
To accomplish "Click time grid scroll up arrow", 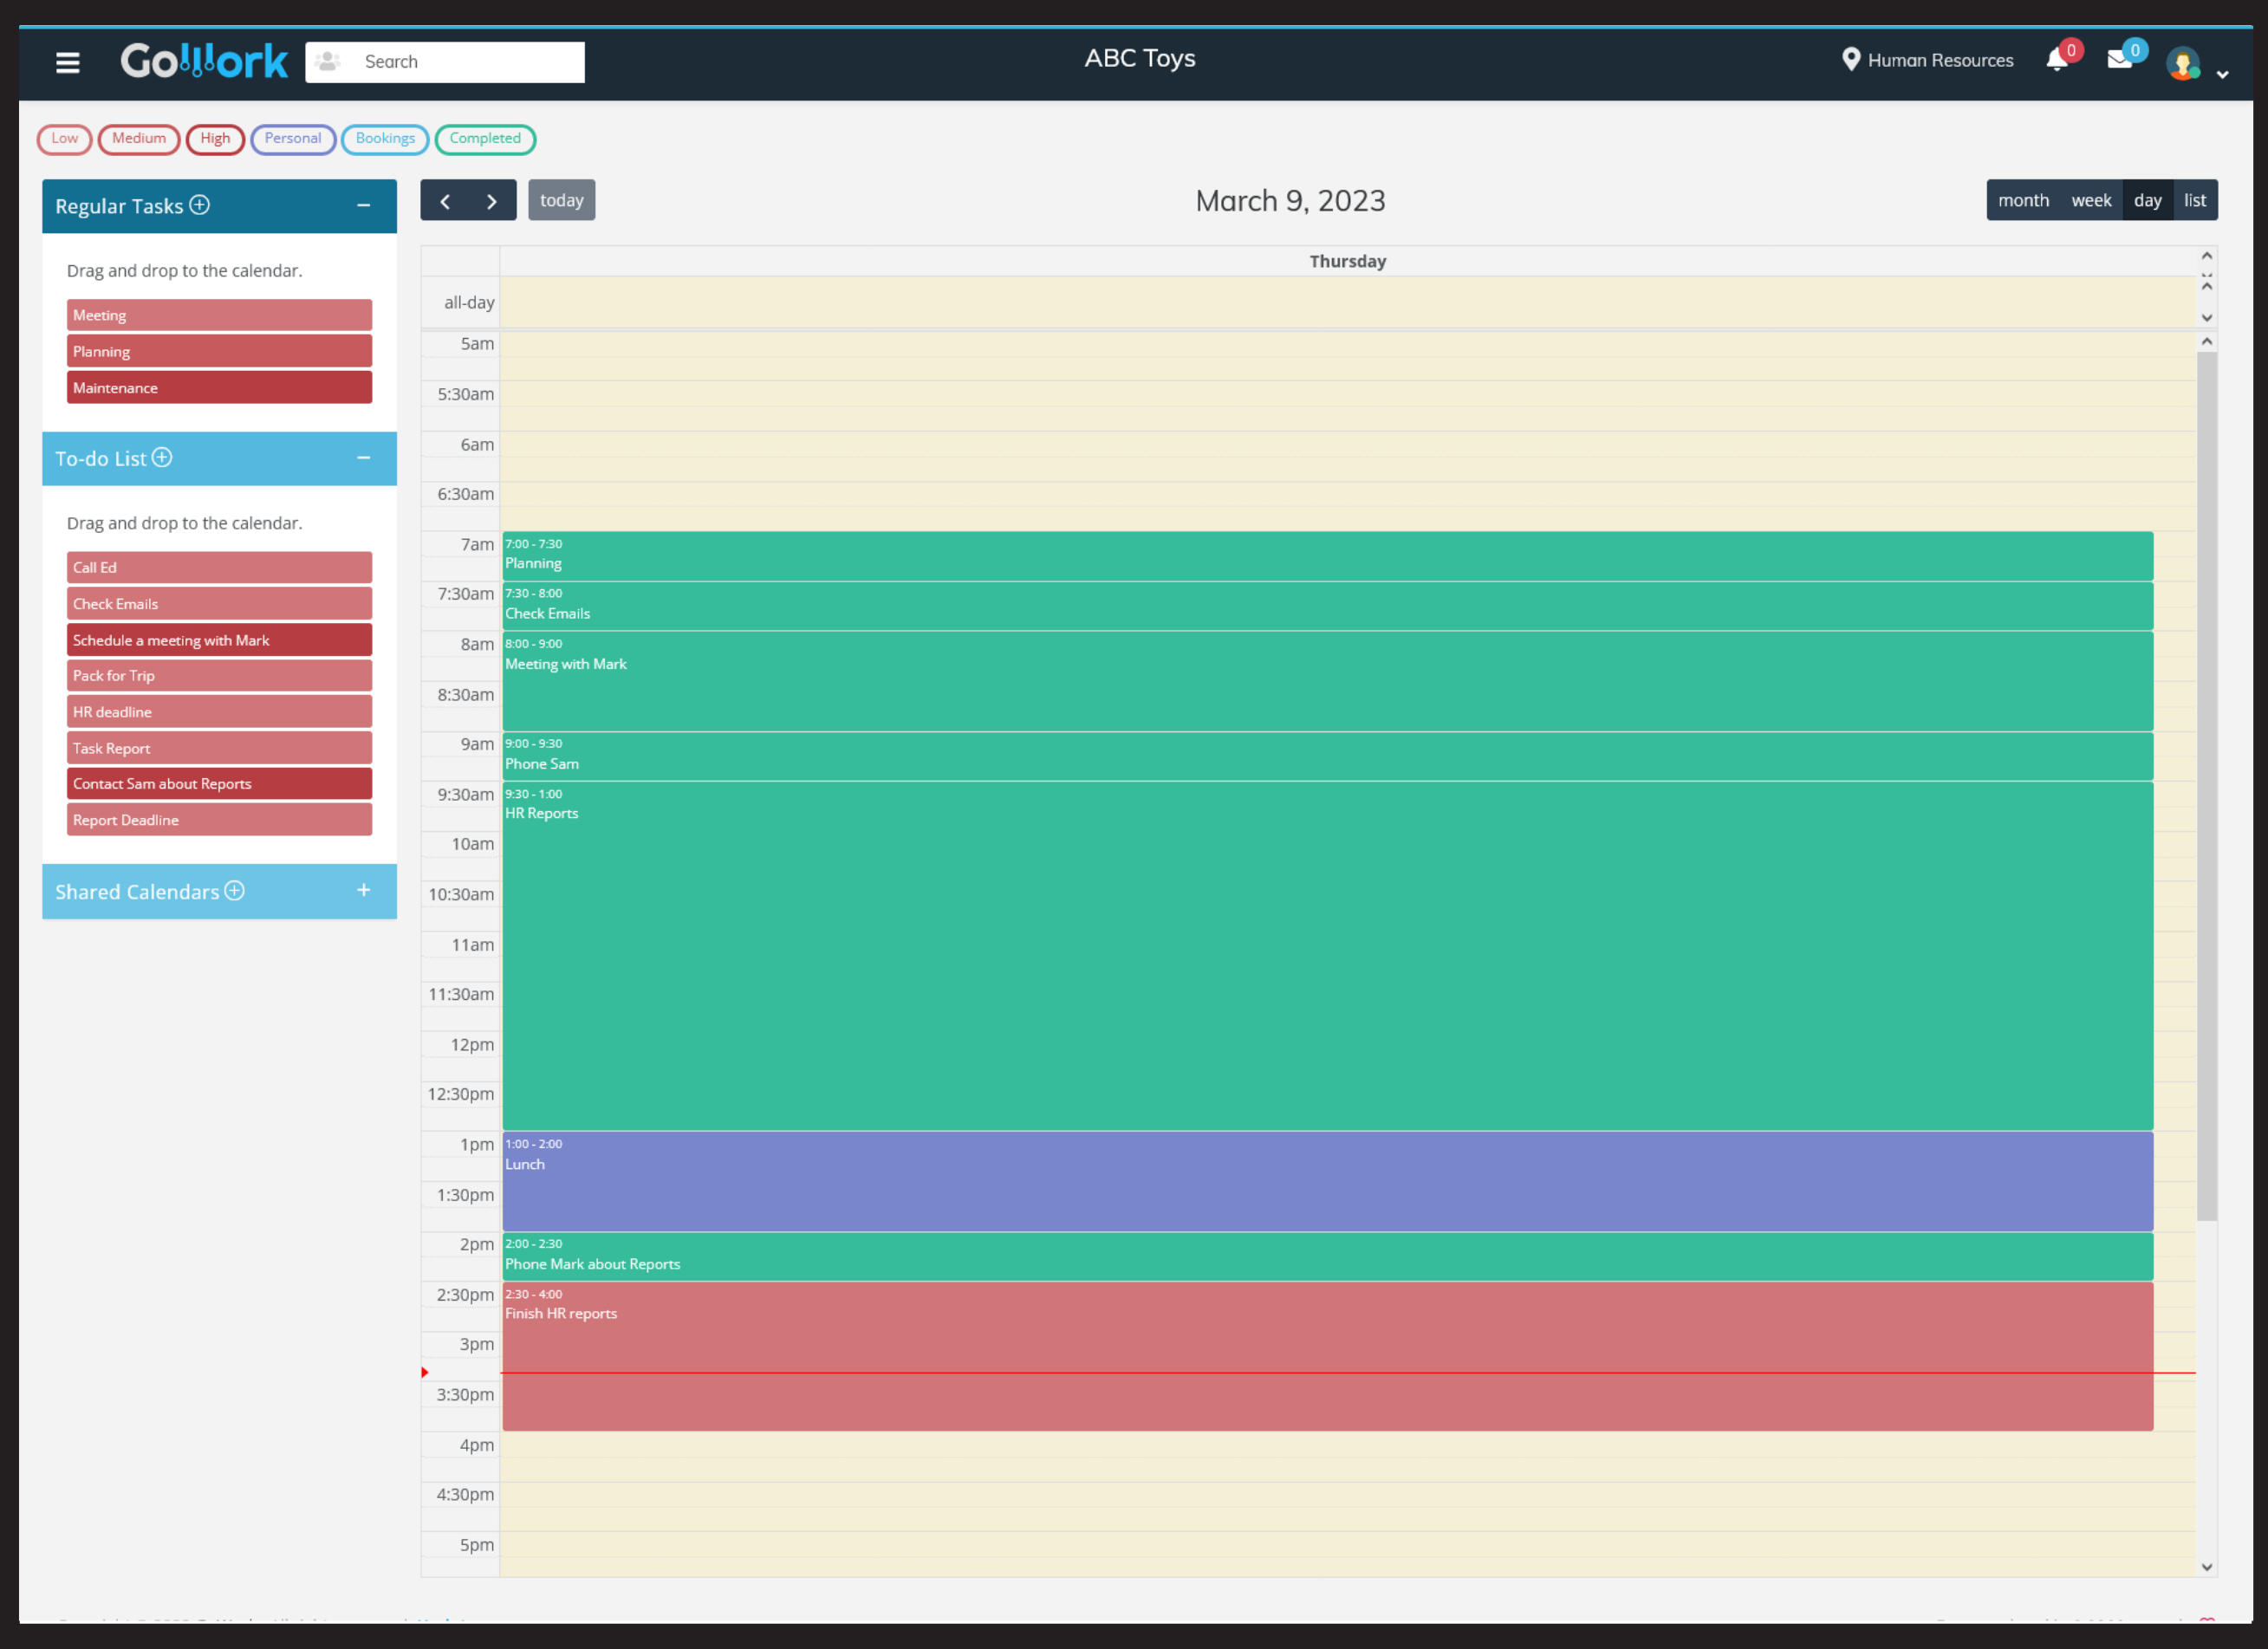I will coord(2206,342).
